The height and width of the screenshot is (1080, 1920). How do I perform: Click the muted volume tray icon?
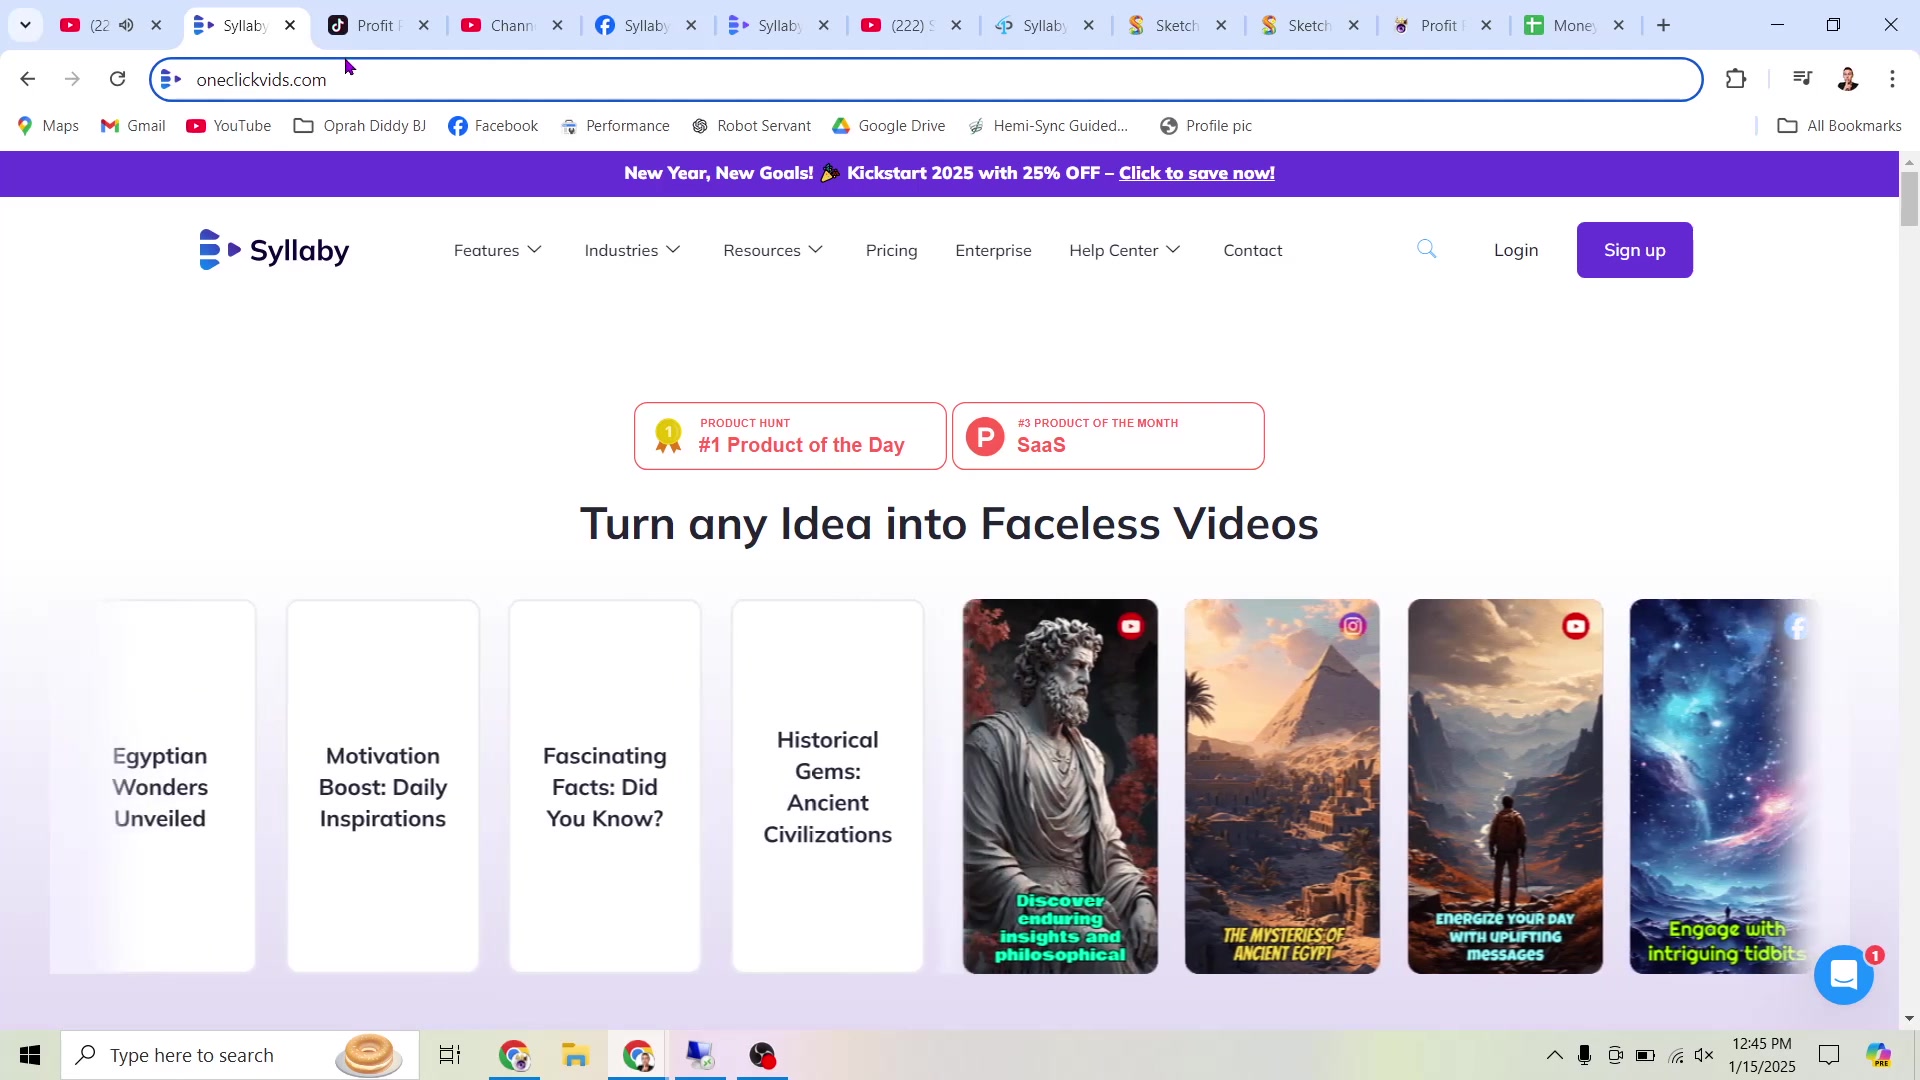tap(1705, 1055)
